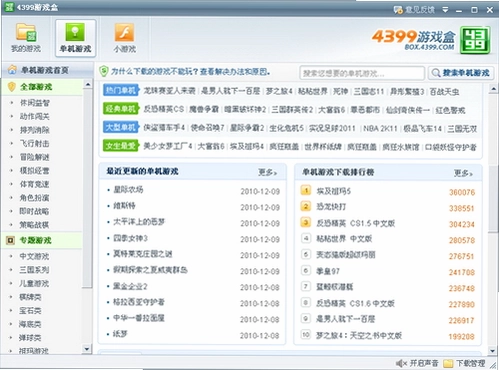The height and width of the screenshot is (370, 499).
Task: Open 使命召唤7 in the 大型单机 row
Action: [x=207, y=128]
